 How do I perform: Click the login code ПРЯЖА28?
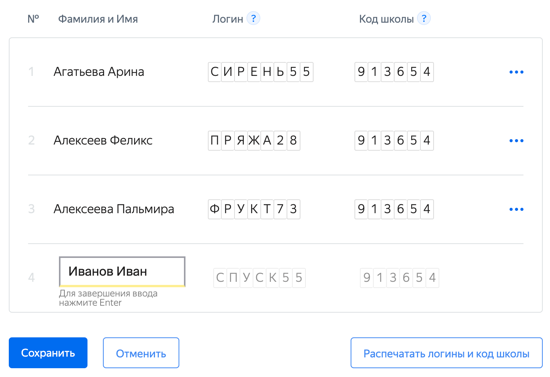click(254, 141)
